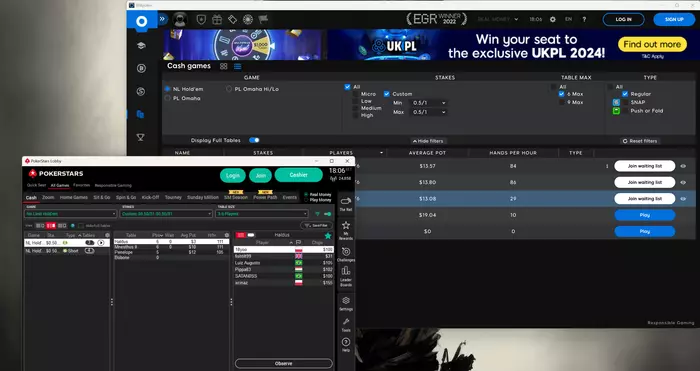This screenshot has height=371, width=700.
Task: Open the Sunday Million tab
Action: point(203,197)
